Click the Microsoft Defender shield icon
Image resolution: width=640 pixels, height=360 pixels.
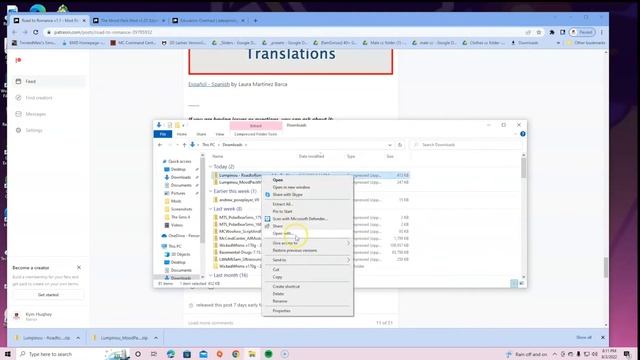coord(268,219)
